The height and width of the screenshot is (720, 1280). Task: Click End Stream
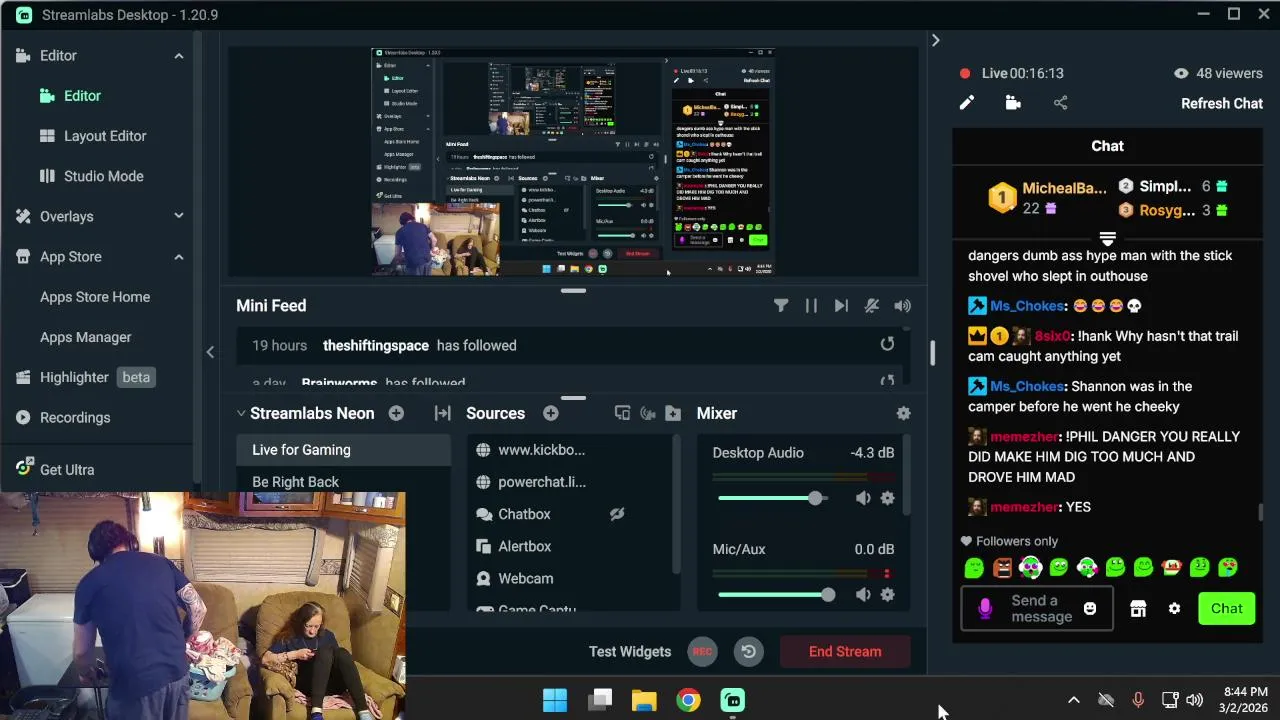click(845, 651)
